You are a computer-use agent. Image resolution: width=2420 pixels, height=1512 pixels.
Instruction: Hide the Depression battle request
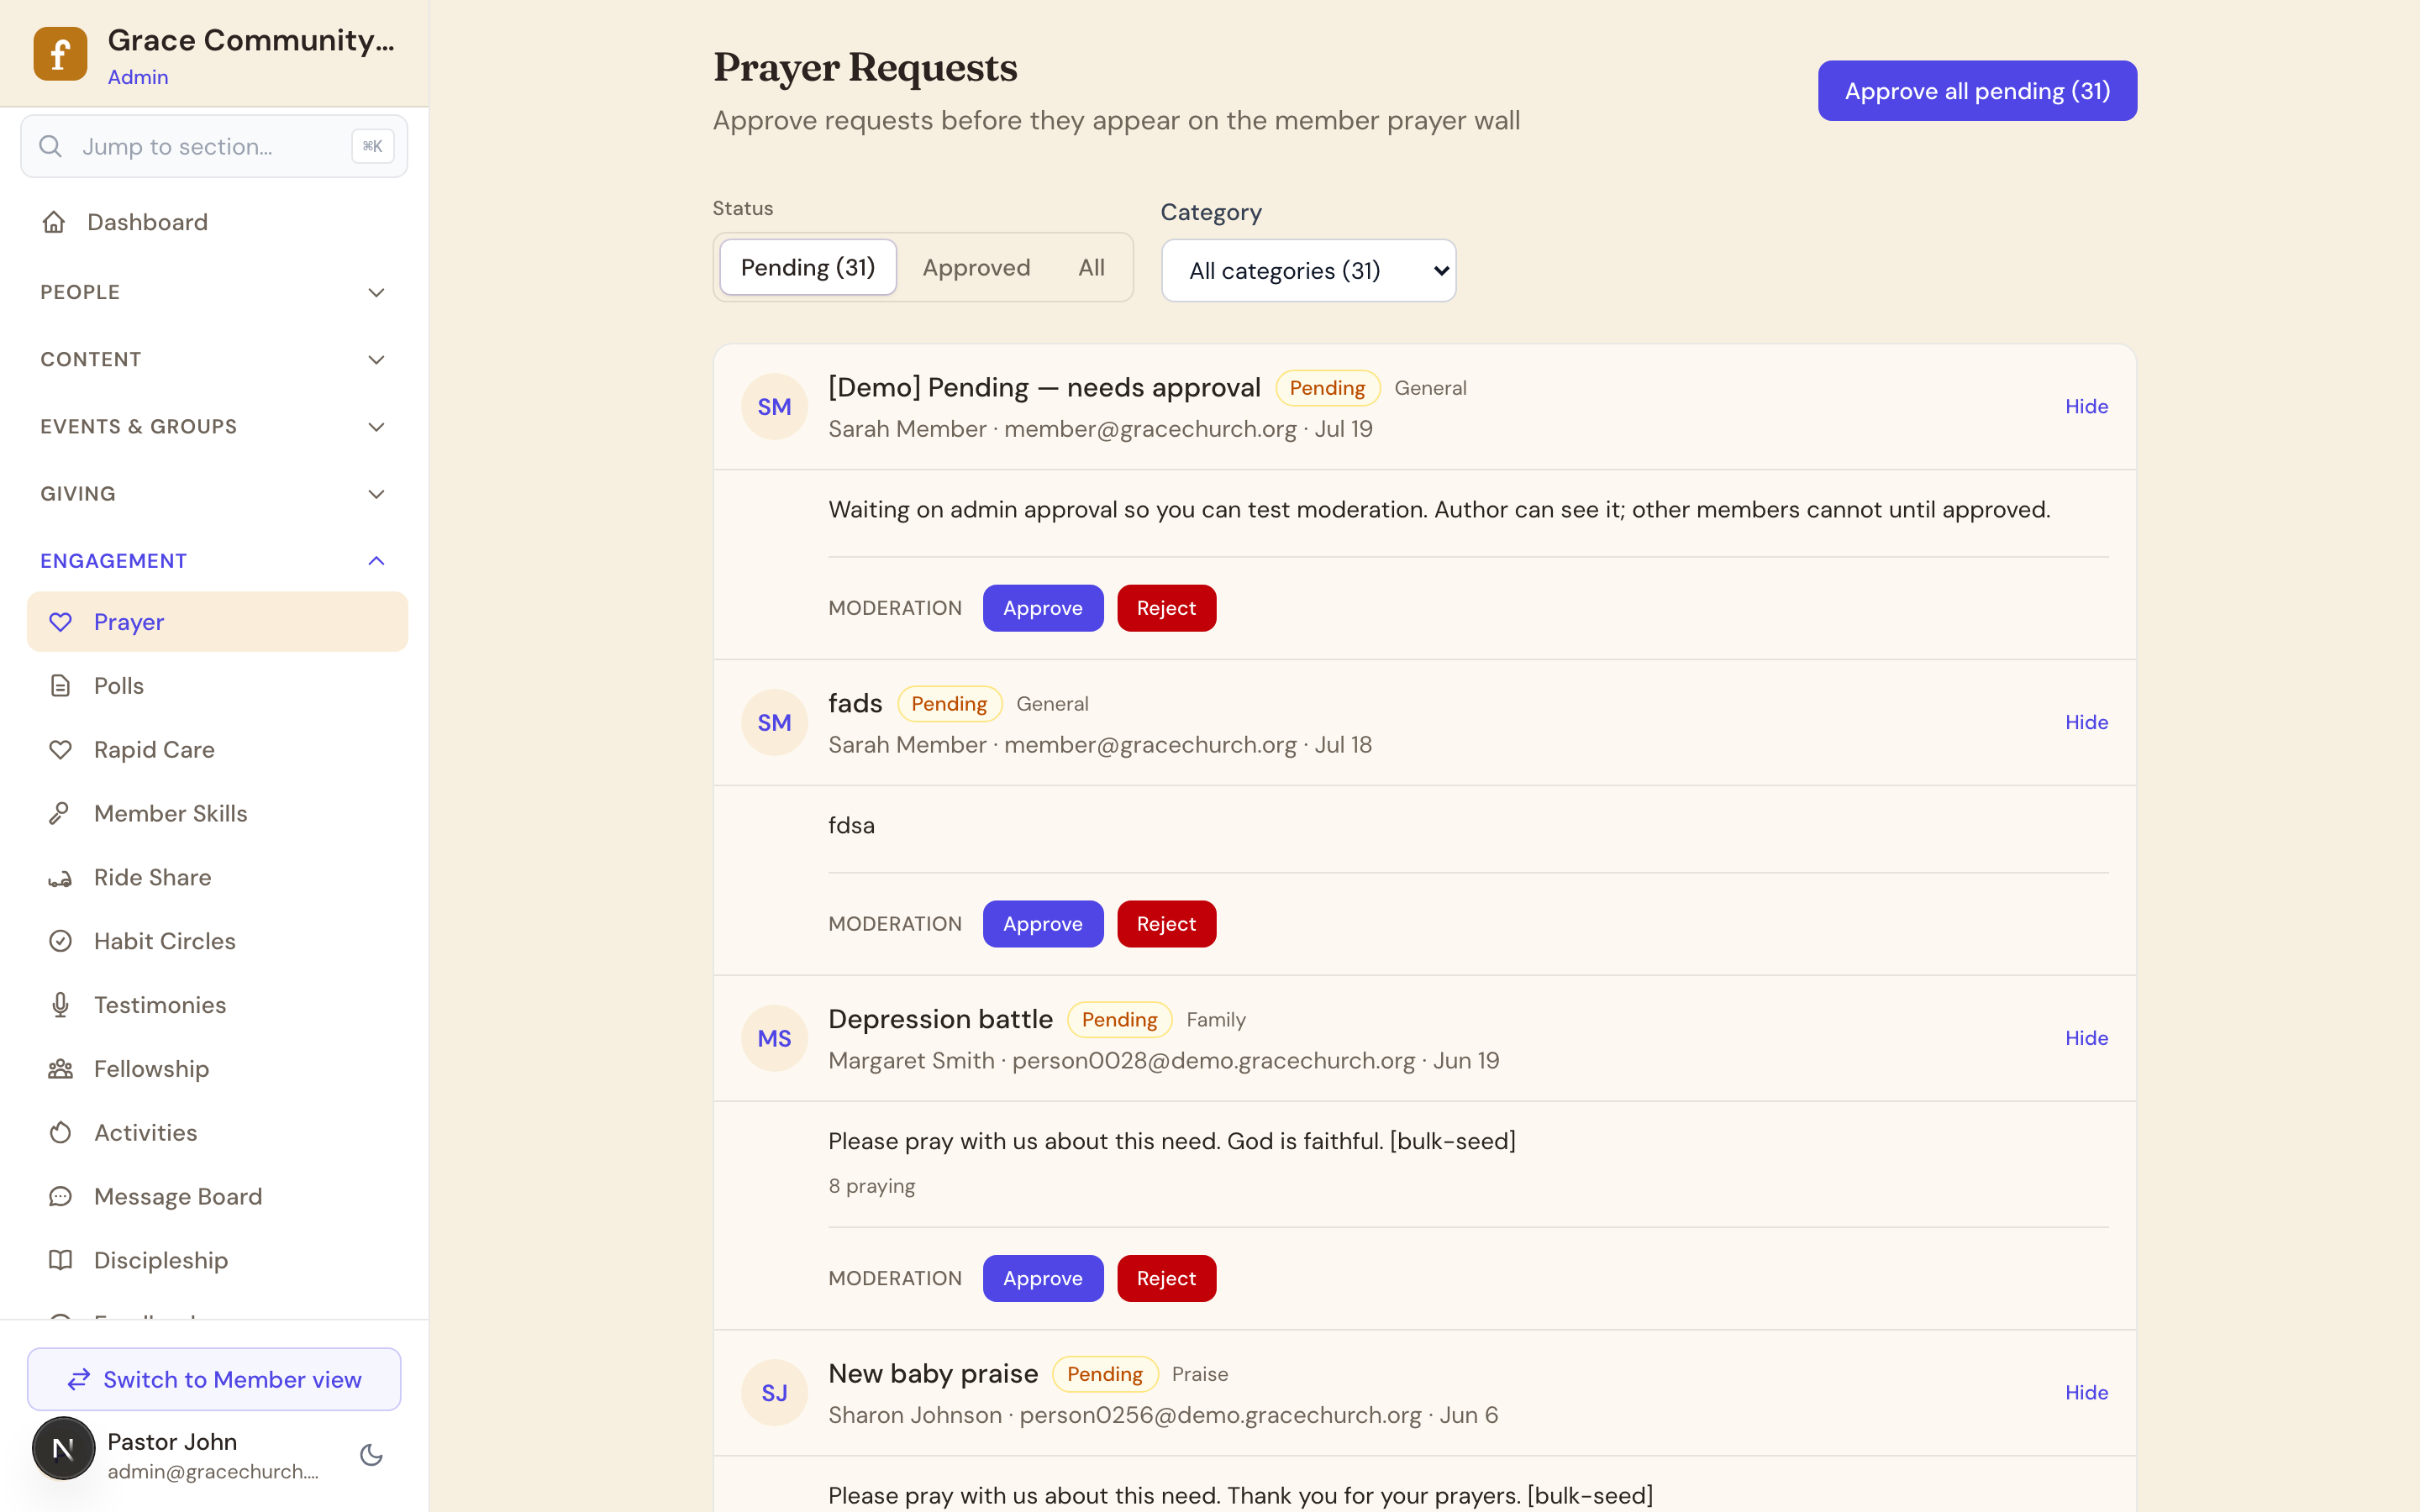pyautogui.click(x=2086, y=1039)
